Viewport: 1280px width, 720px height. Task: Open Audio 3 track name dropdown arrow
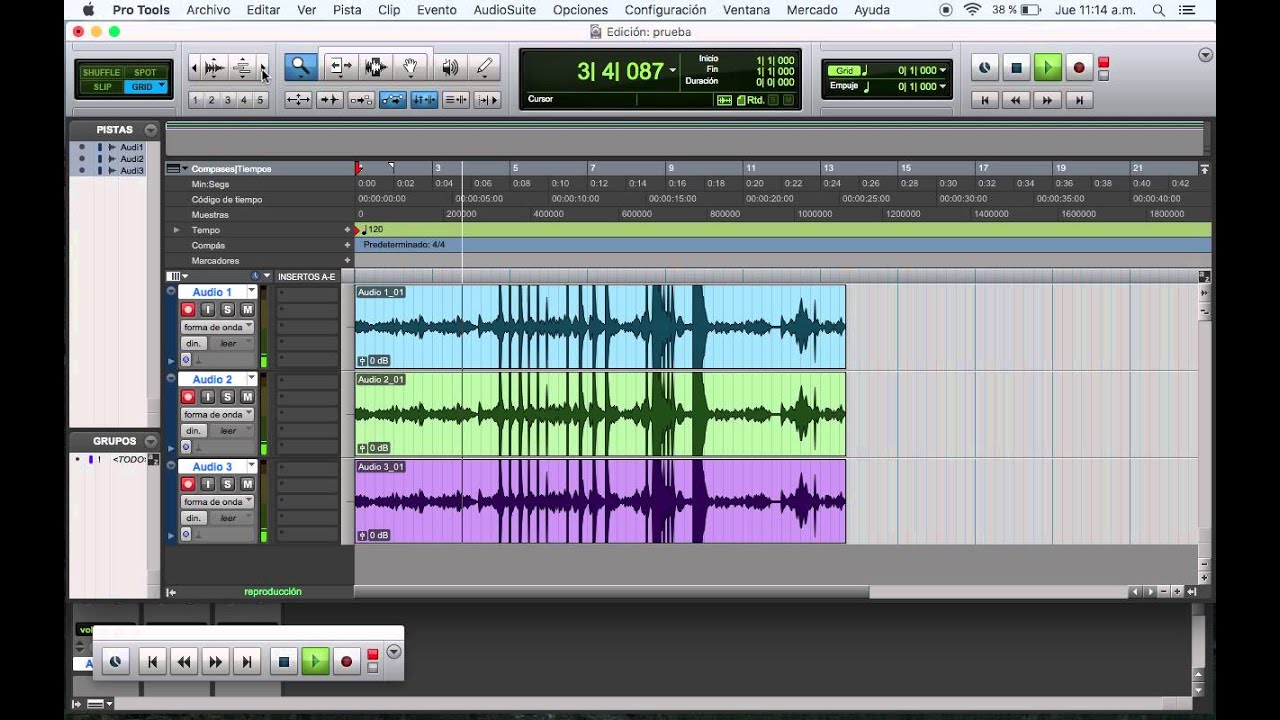click(x=252, y=466)
